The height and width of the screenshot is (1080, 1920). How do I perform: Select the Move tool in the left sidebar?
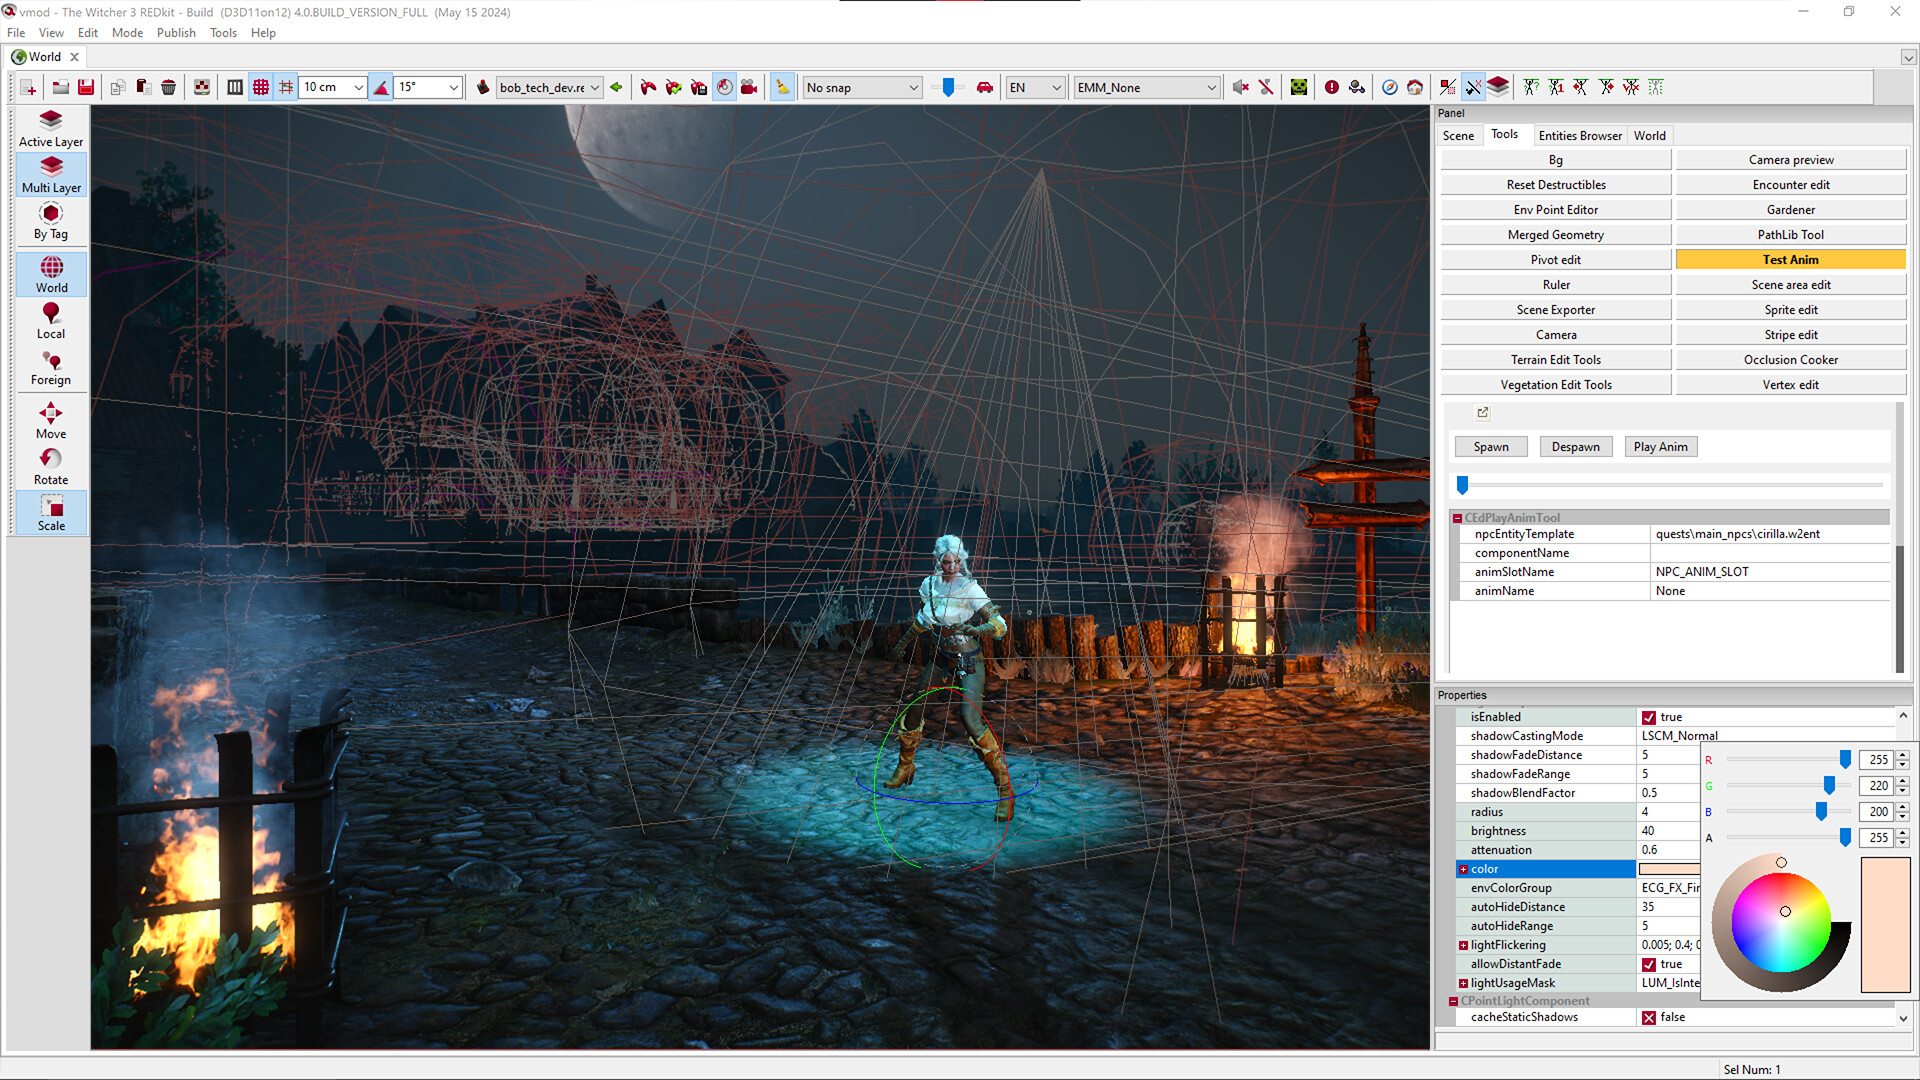[x=50, y=419]
